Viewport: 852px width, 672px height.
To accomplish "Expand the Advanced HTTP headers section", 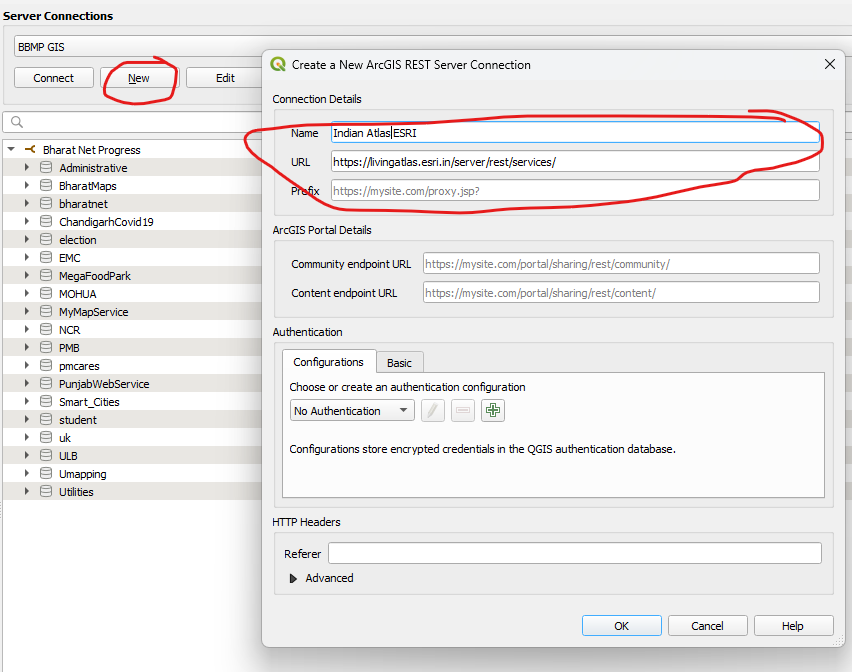I will (294, 578).
